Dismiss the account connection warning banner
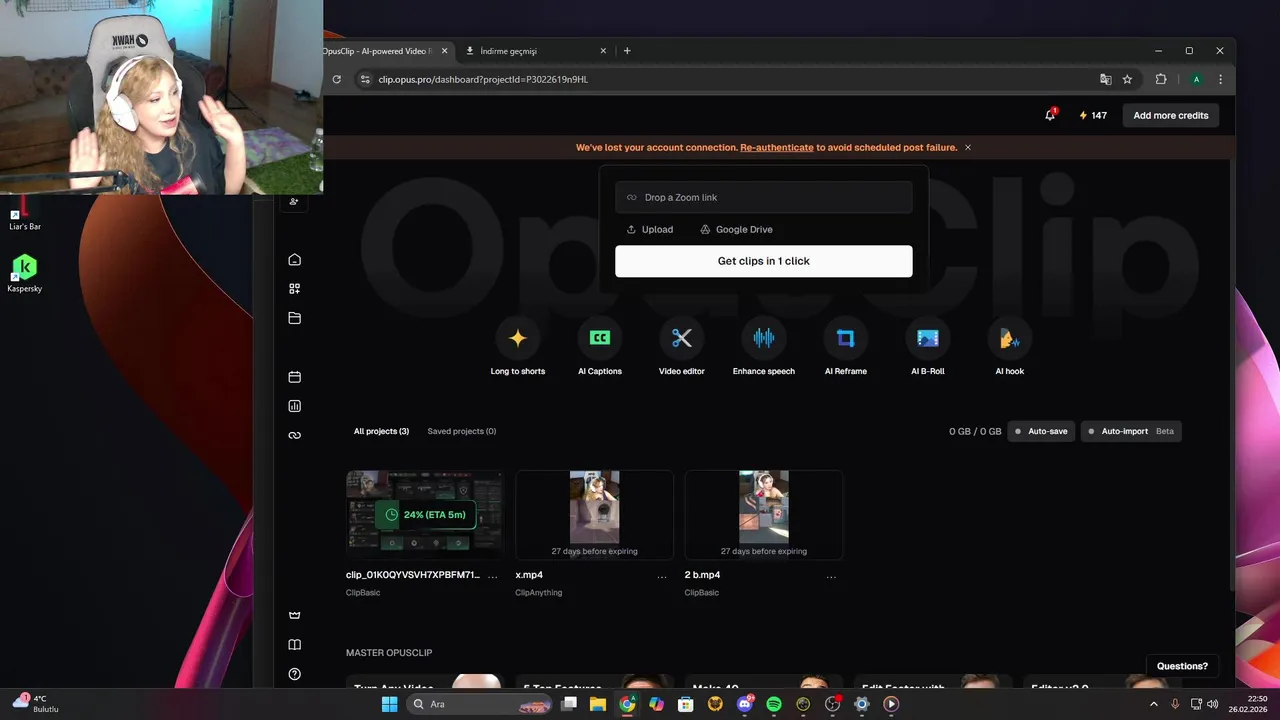The image size is (1280, 720). tap(968, 147)
